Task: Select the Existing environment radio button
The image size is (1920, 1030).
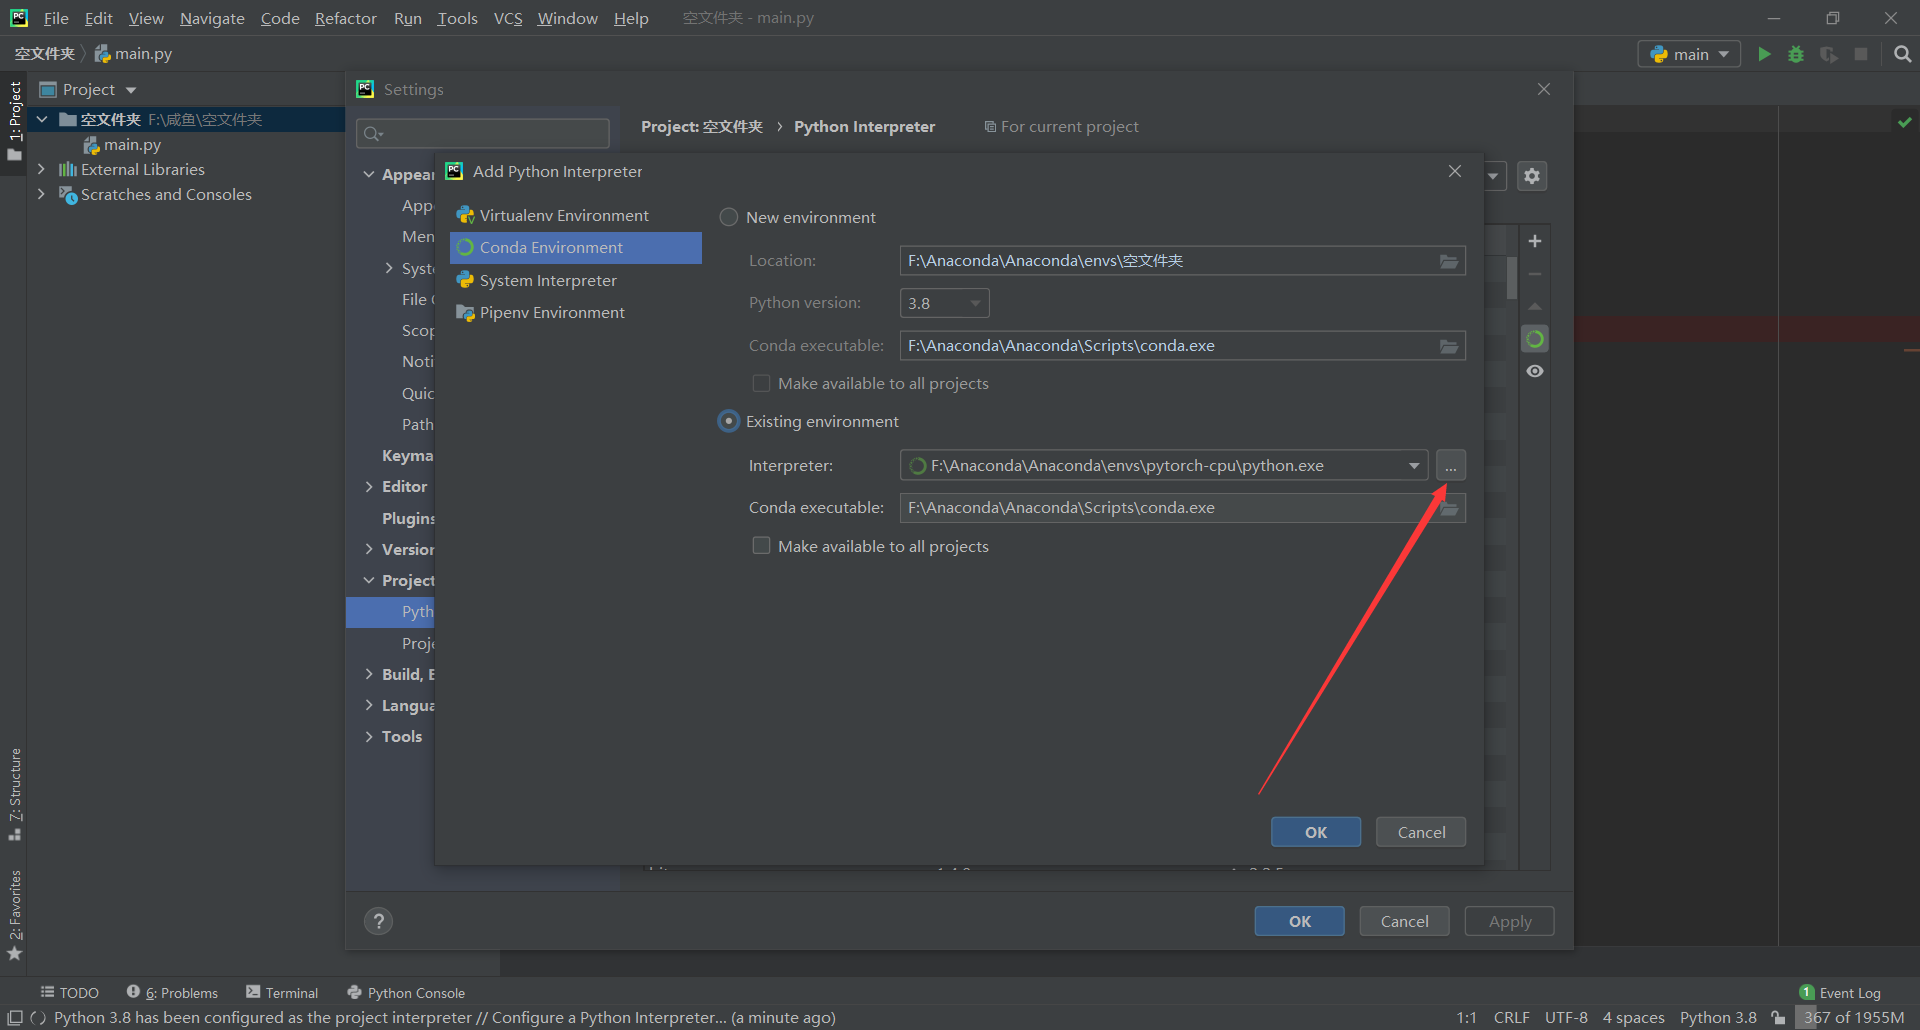Action: (x=729, y=422)
